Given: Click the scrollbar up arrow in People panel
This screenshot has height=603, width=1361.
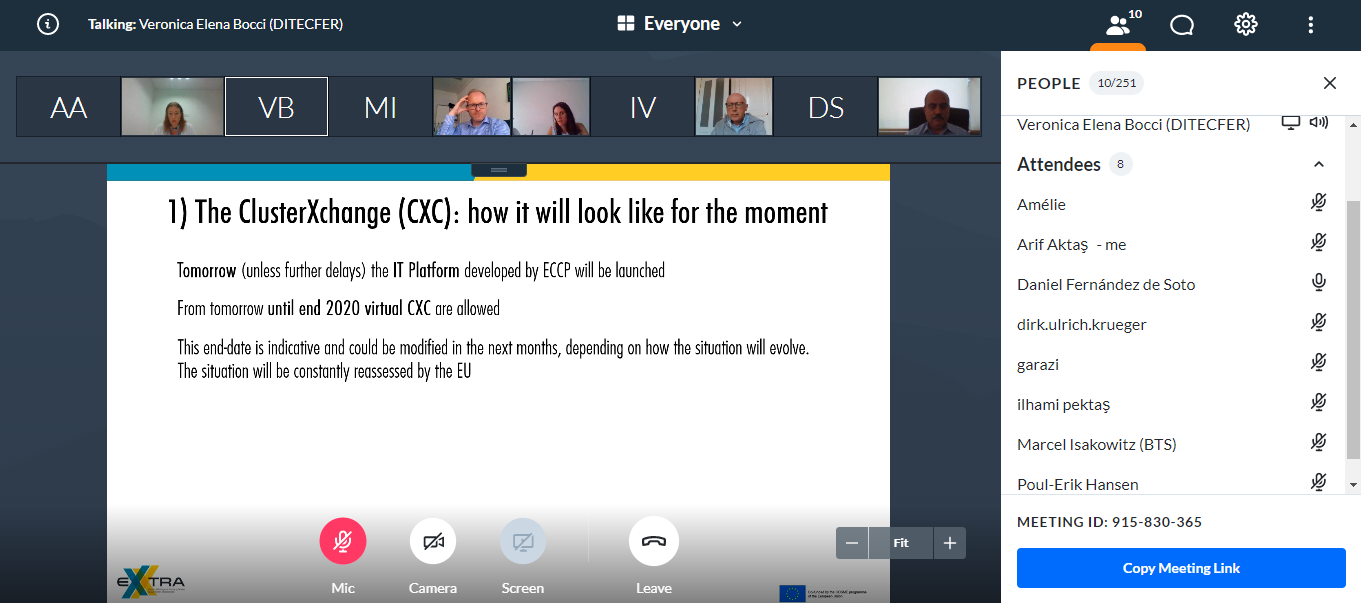Looking at the screenshot, I should pyautogui.click(x=1354, y=123).
